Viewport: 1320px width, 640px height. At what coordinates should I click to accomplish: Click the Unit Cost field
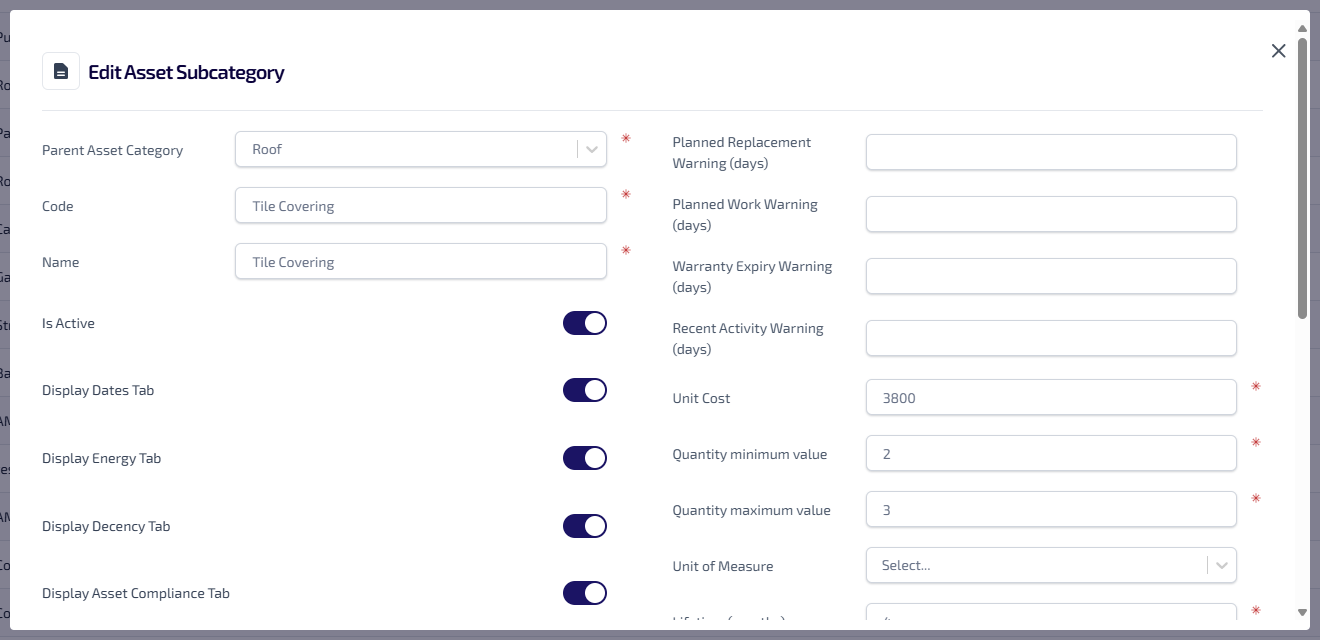pos(1051,398)
